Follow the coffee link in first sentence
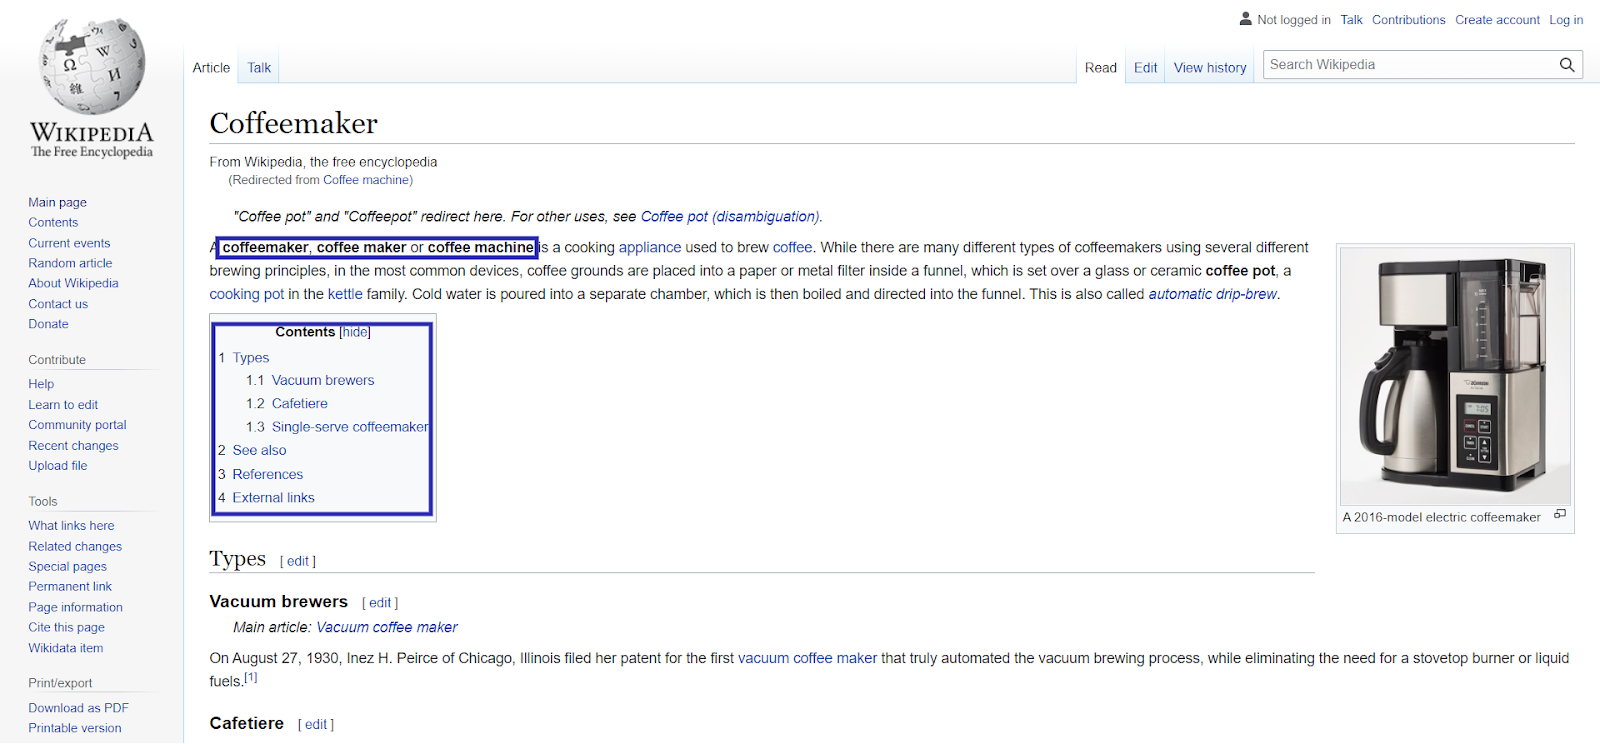Image resolution: width=1600 pixels, height=744 pixels. coord(792,248)
